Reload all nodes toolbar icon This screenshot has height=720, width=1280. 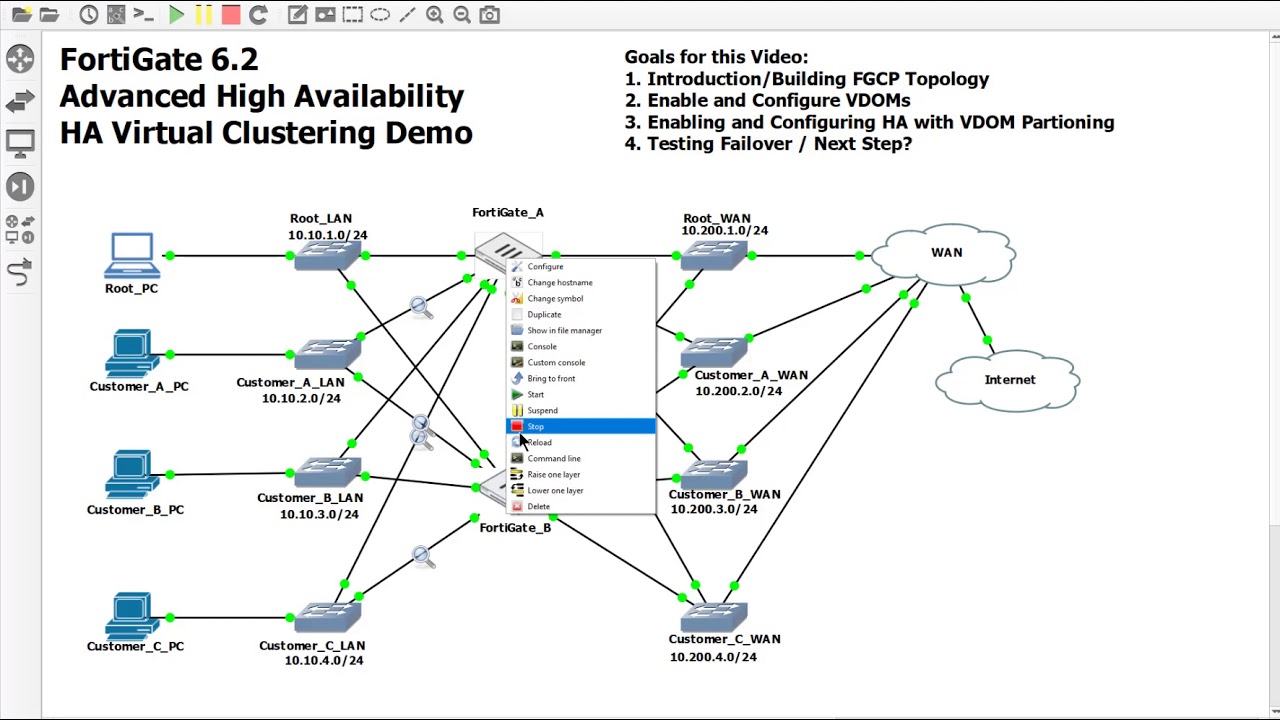click(258, 15)
